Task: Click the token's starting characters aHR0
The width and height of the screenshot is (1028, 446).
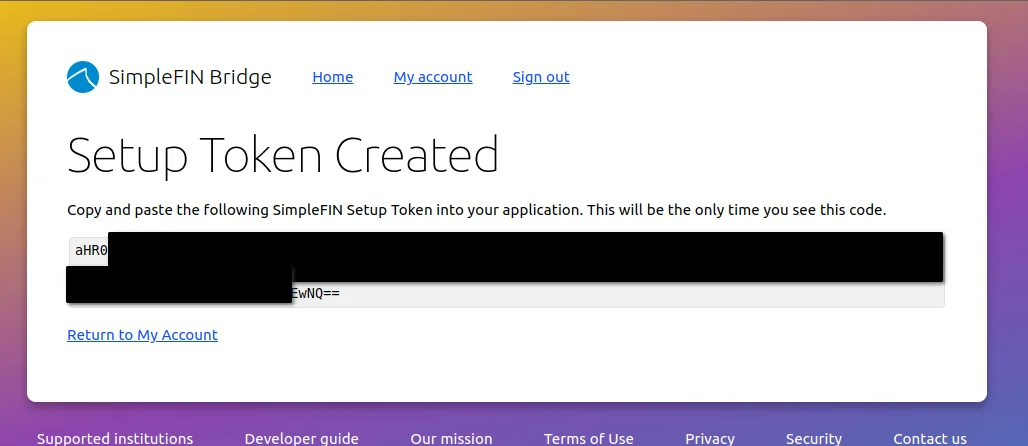Action: point(90,250)
